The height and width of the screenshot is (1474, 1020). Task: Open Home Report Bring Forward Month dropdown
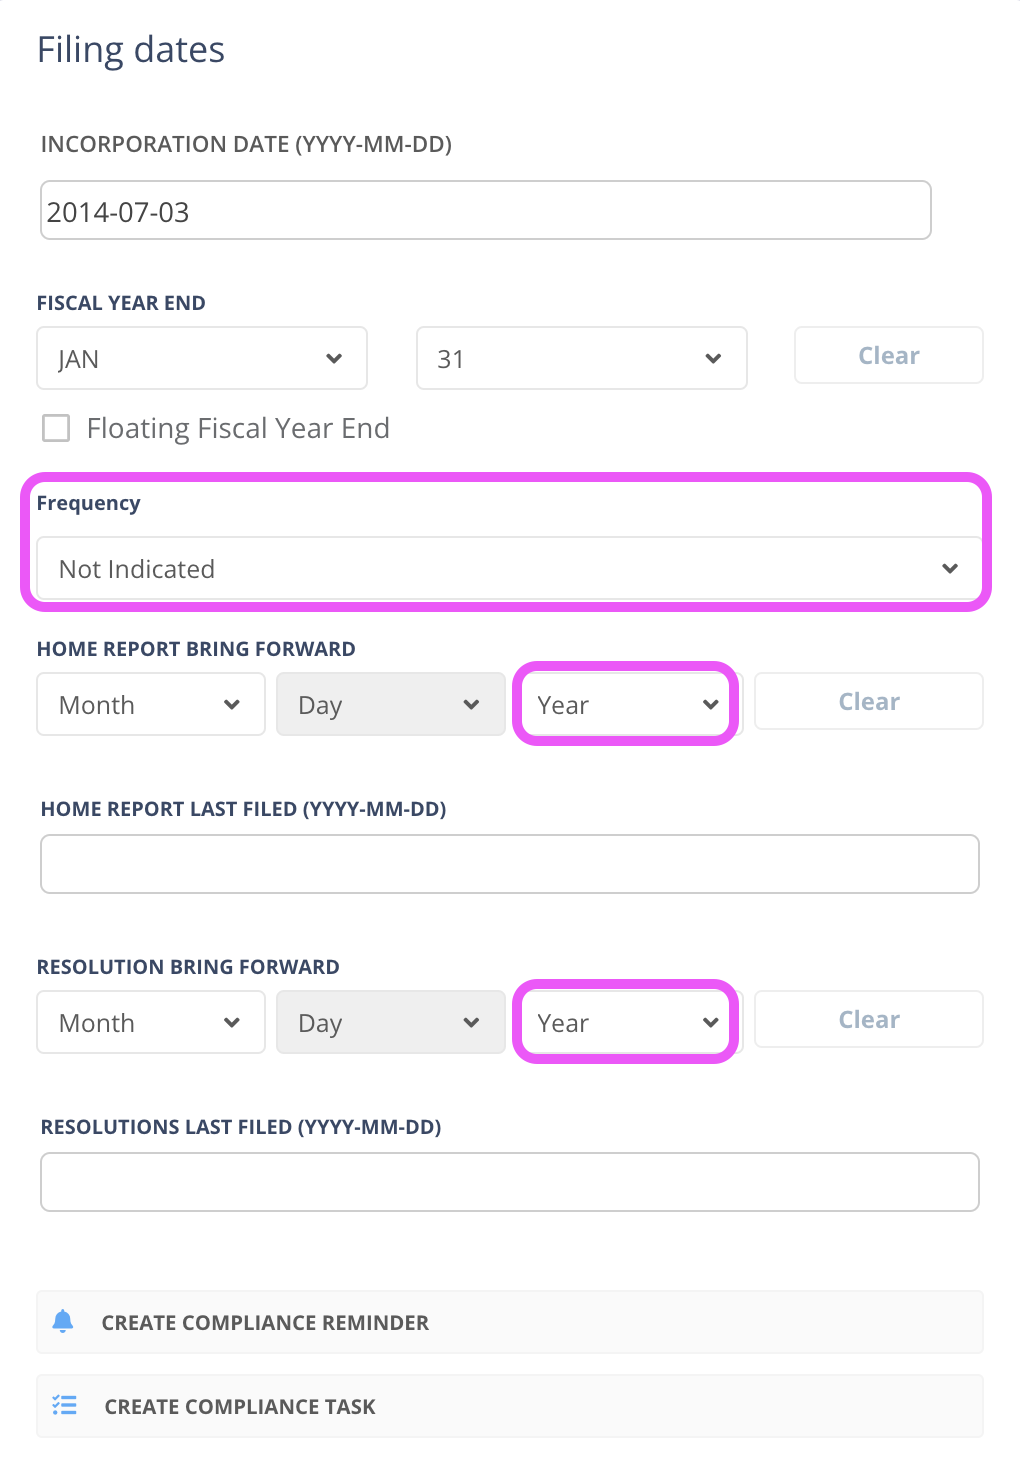pos(150,704)
